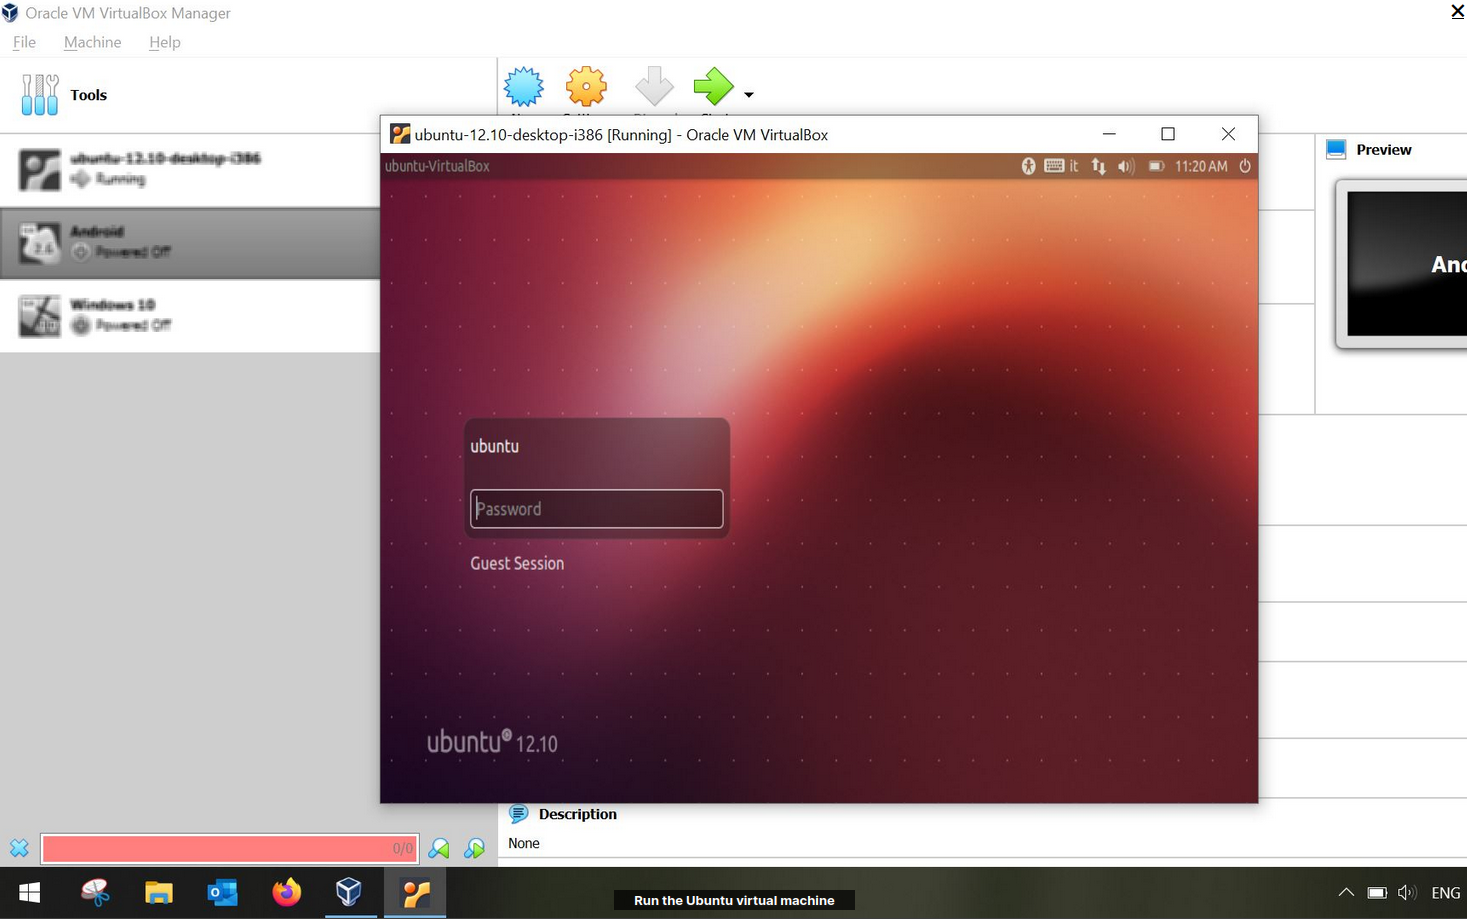
Task: Select Guest Session on login screen
Action: point(517,563)
